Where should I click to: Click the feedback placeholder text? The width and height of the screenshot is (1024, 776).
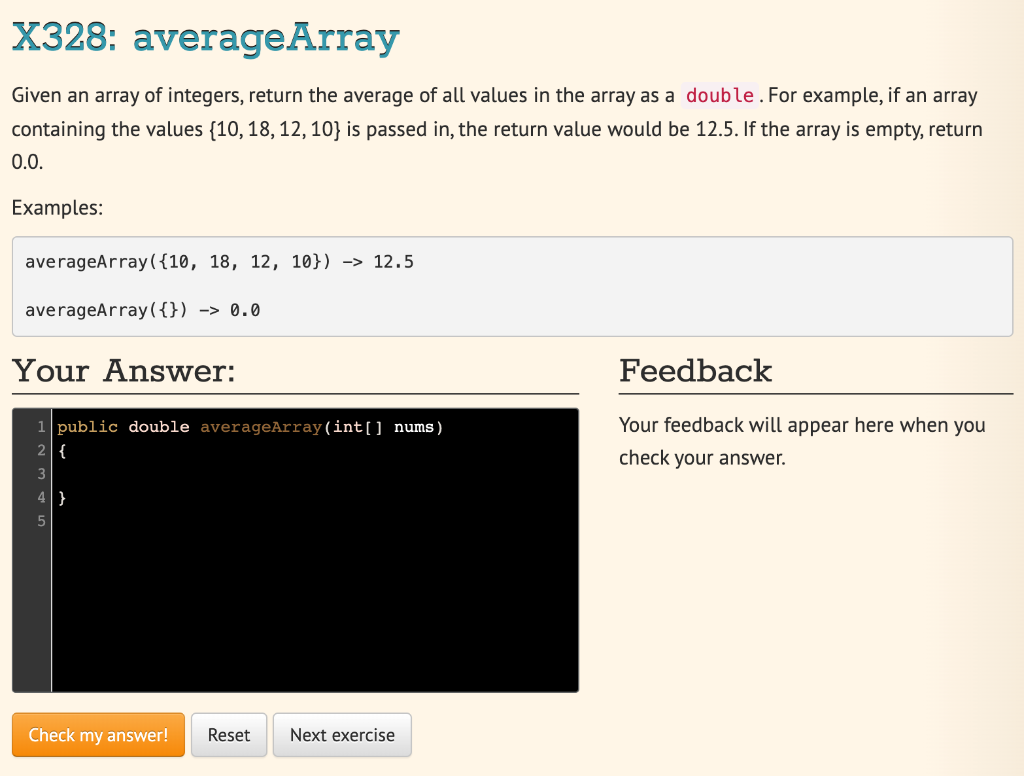tap(801, 440)
